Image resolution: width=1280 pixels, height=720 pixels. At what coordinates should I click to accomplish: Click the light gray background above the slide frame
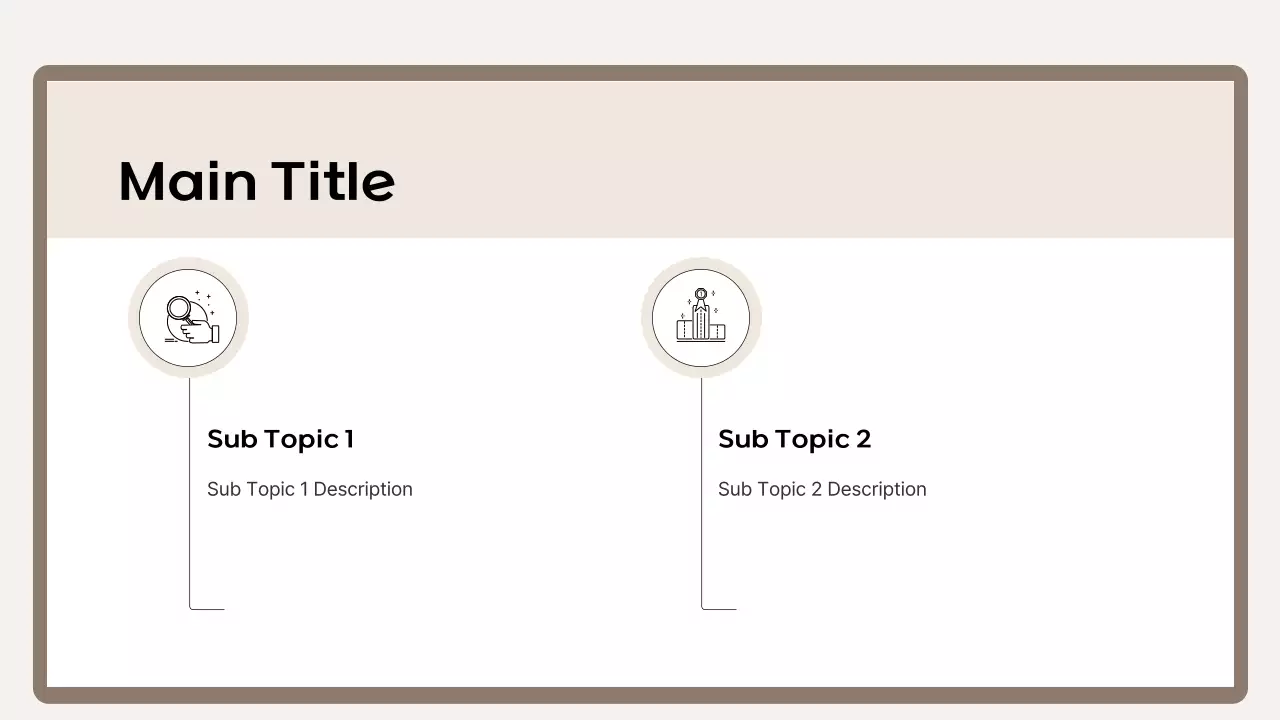[640, 30]
